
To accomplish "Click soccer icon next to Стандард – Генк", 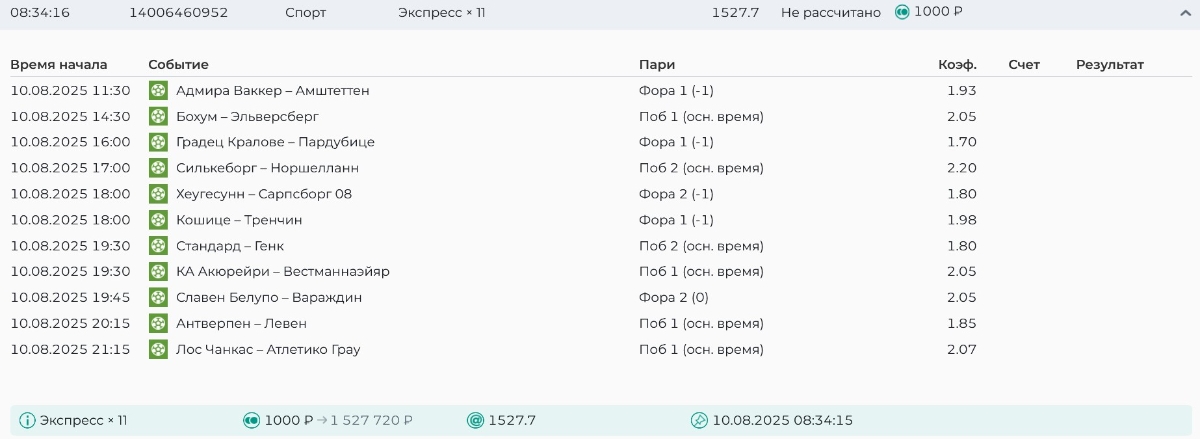I will (158, 245).
